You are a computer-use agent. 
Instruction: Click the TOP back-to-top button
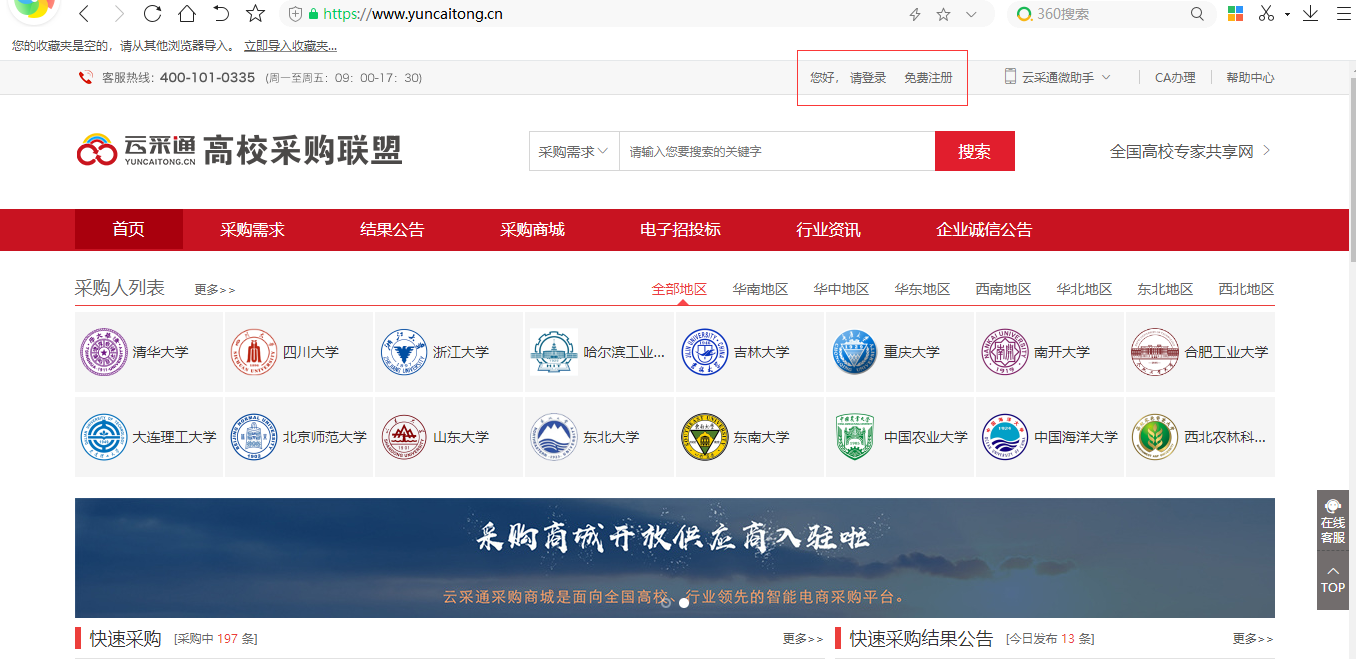1333,580
